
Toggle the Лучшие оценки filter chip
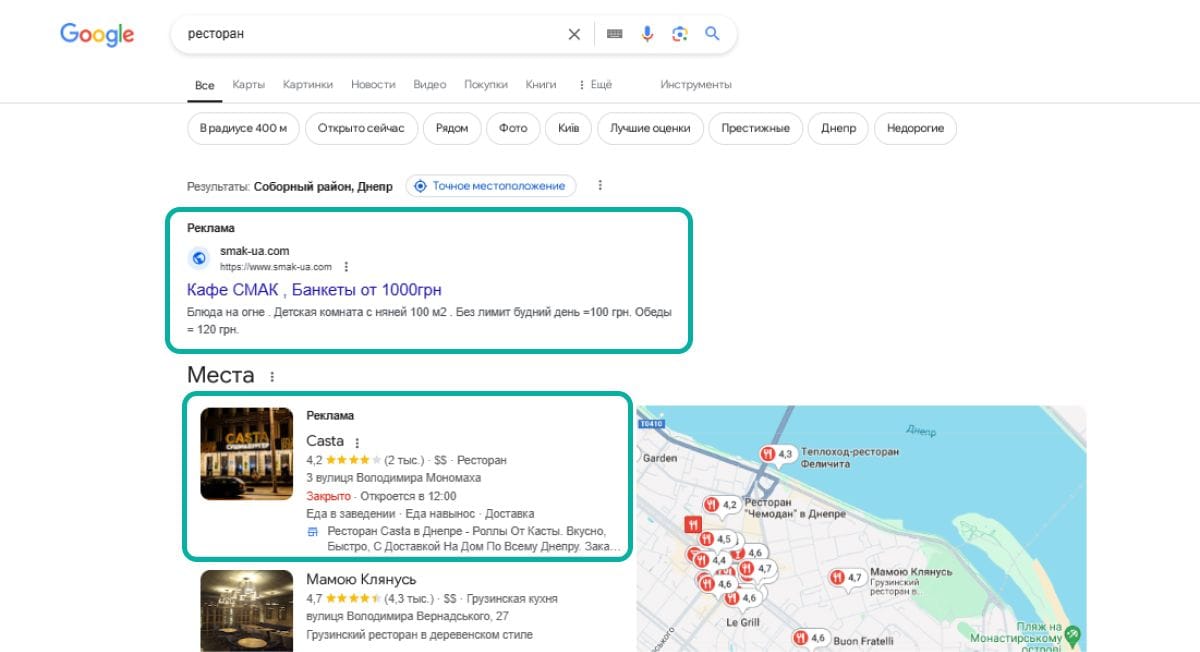[651, 129]
